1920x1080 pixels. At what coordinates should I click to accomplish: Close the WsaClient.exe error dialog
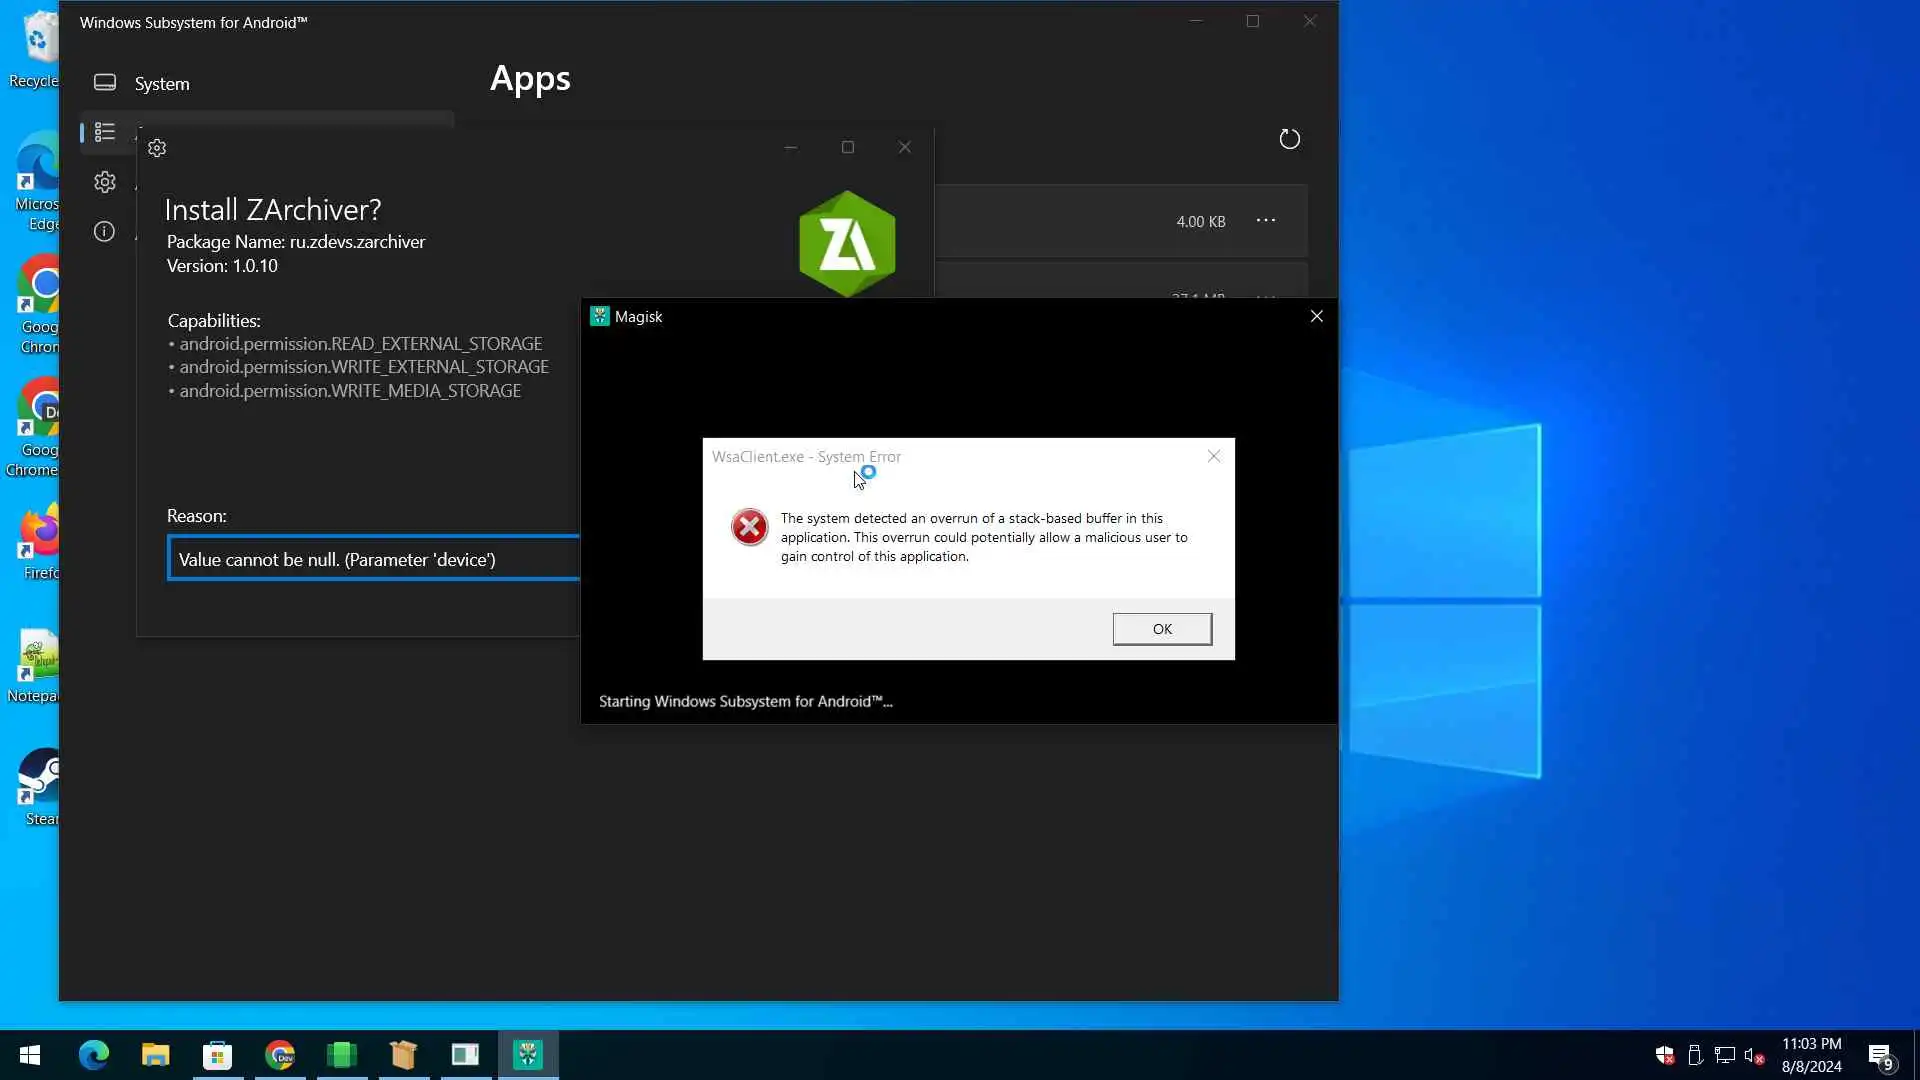(x=1214, y=456)
